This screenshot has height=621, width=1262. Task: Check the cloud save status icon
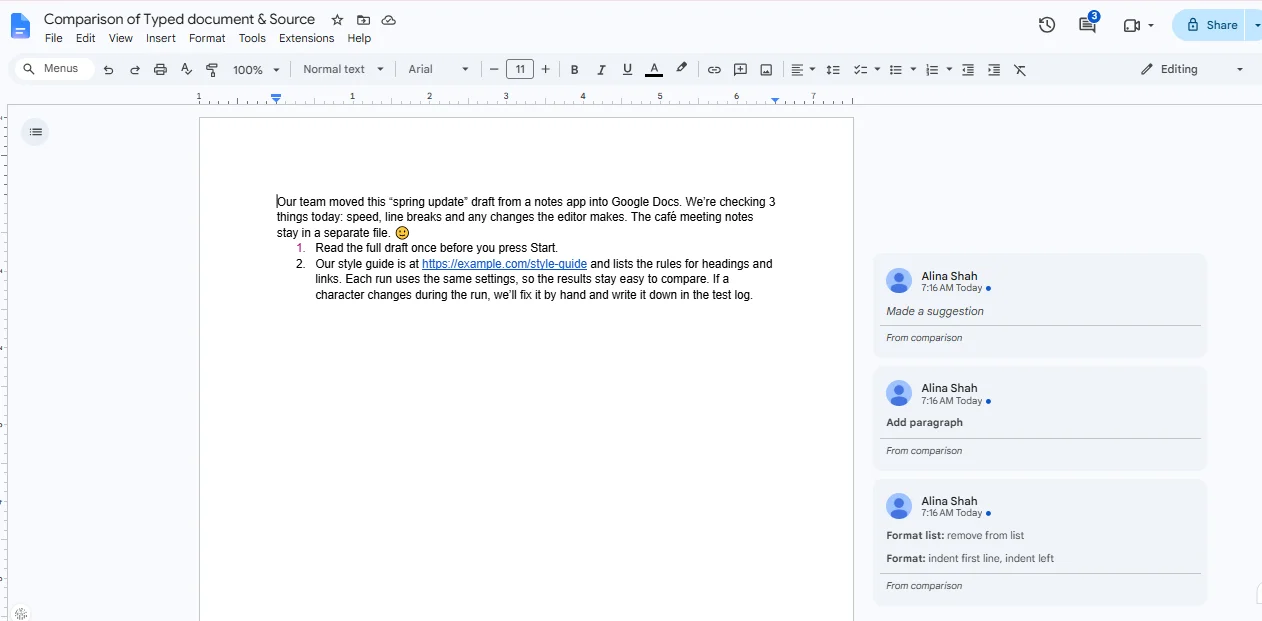click(389, 20)
